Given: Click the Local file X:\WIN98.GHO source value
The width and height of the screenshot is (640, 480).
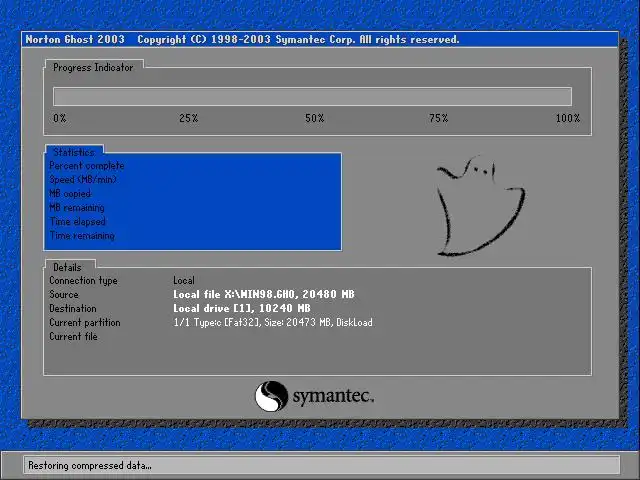Looking at the screenshot, I should tap(264, 294).
